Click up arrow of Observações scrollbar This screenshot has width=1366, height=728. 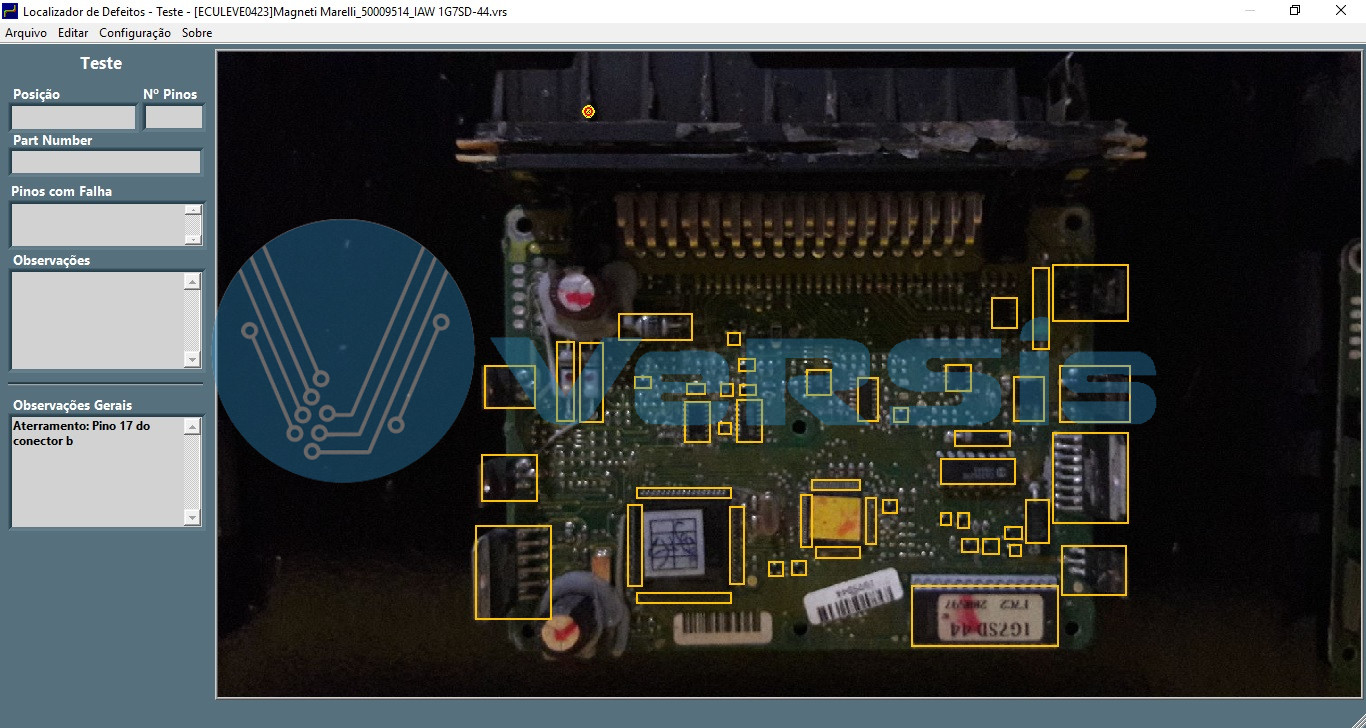point(193,281)
